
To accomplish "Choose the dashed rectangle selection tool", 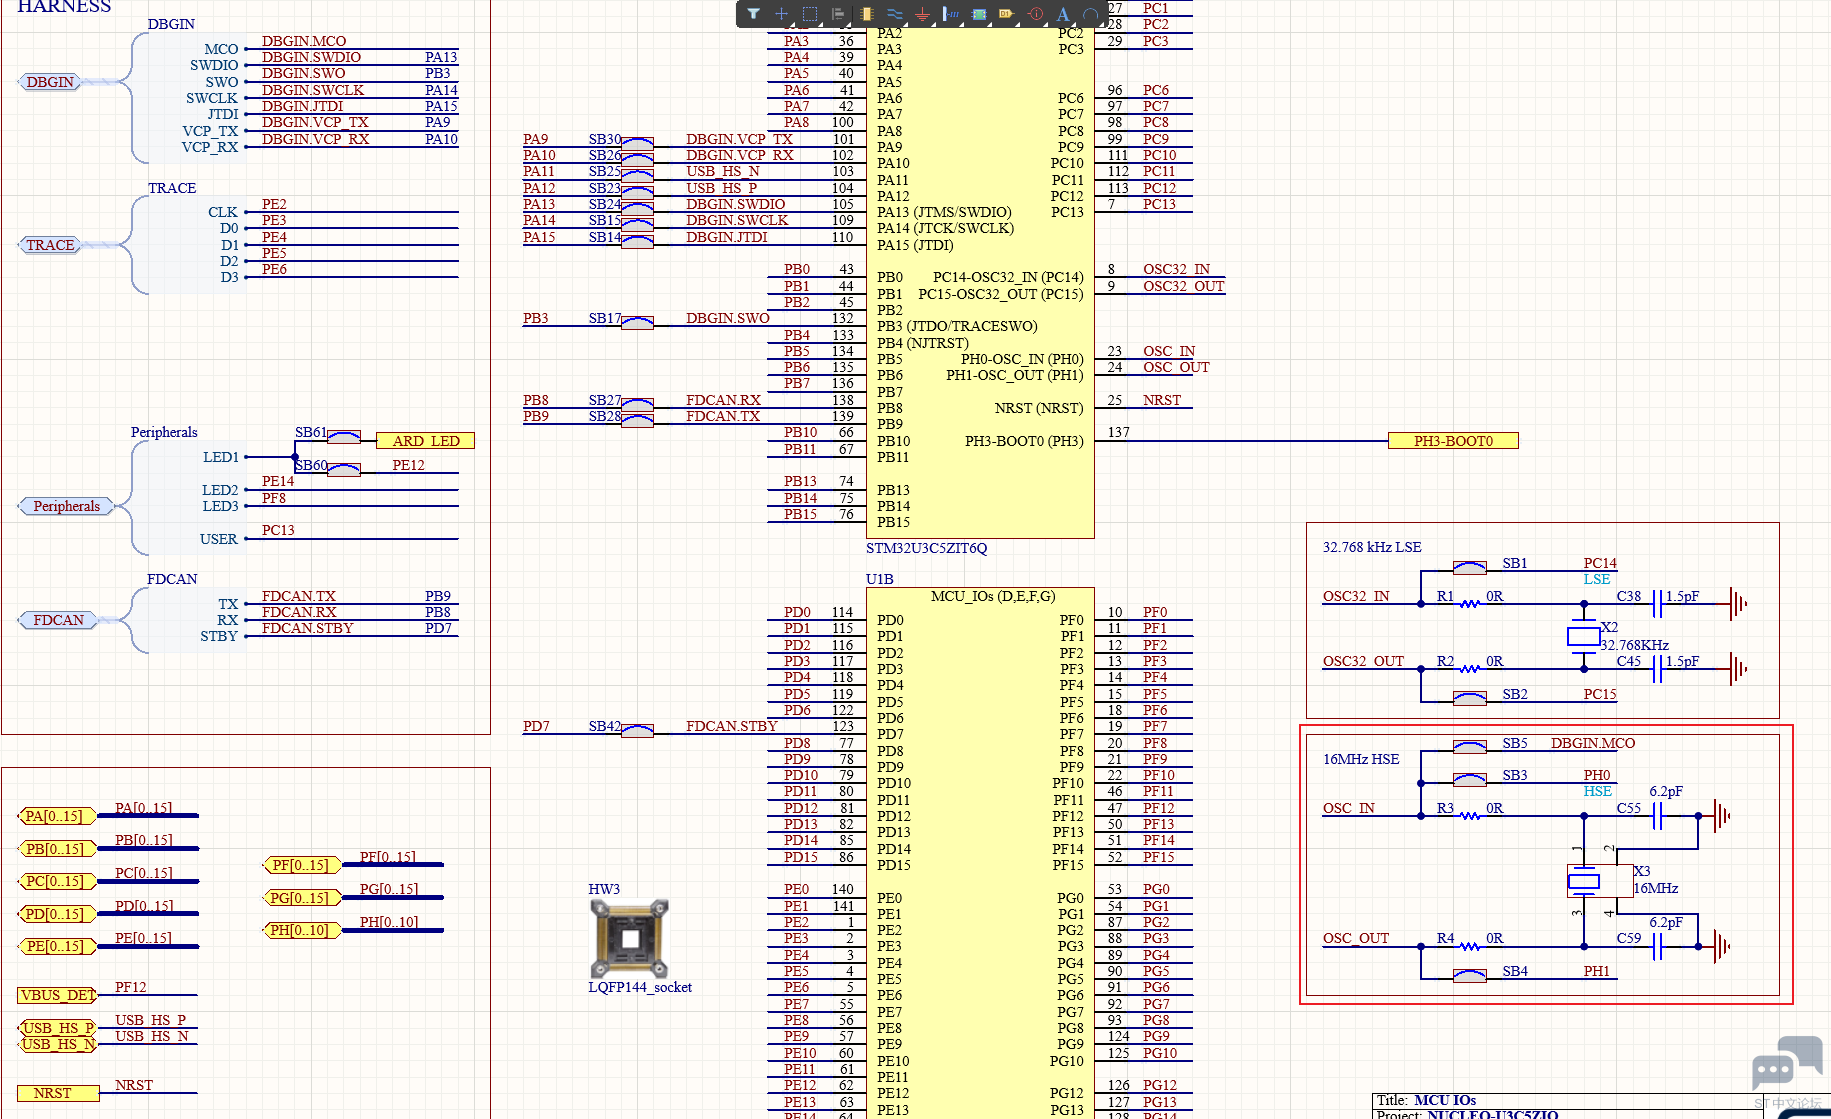I will tap(810, 14).
